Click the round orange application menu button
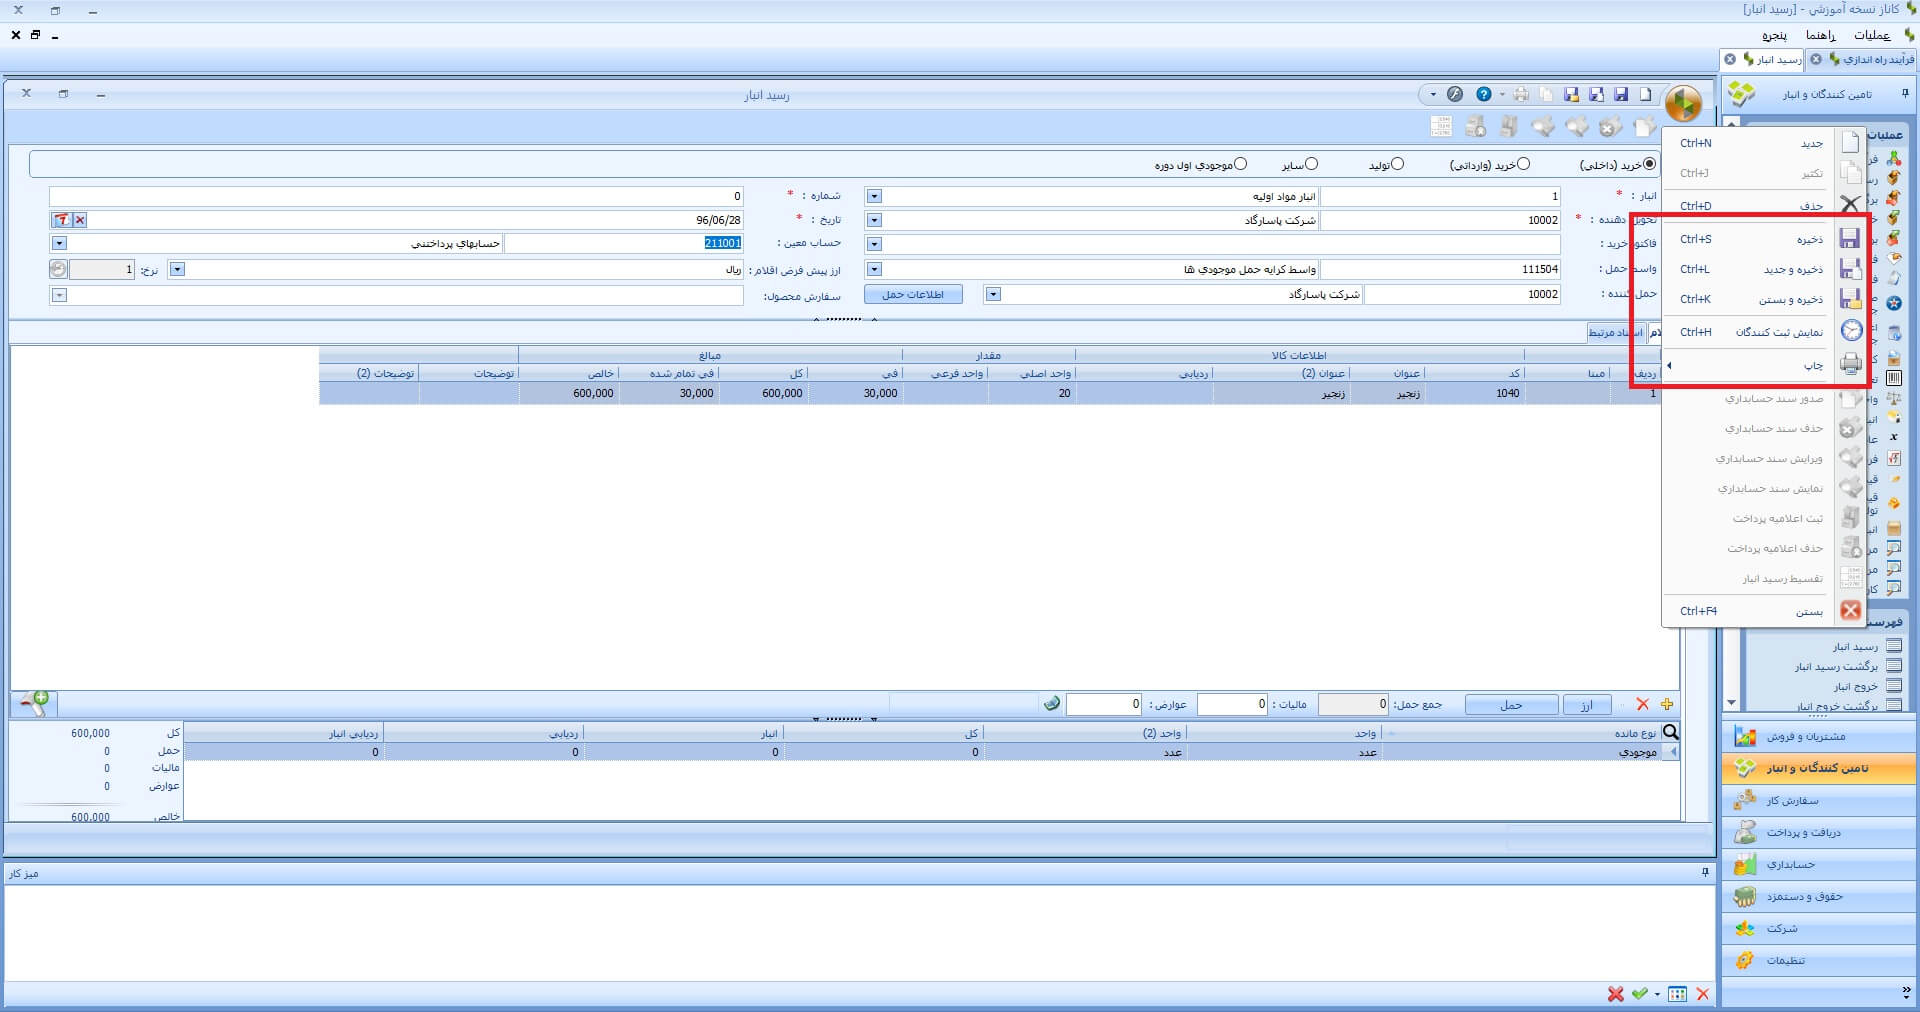Viewport: 1920px width, 1012px height. tap(1683, 102)
